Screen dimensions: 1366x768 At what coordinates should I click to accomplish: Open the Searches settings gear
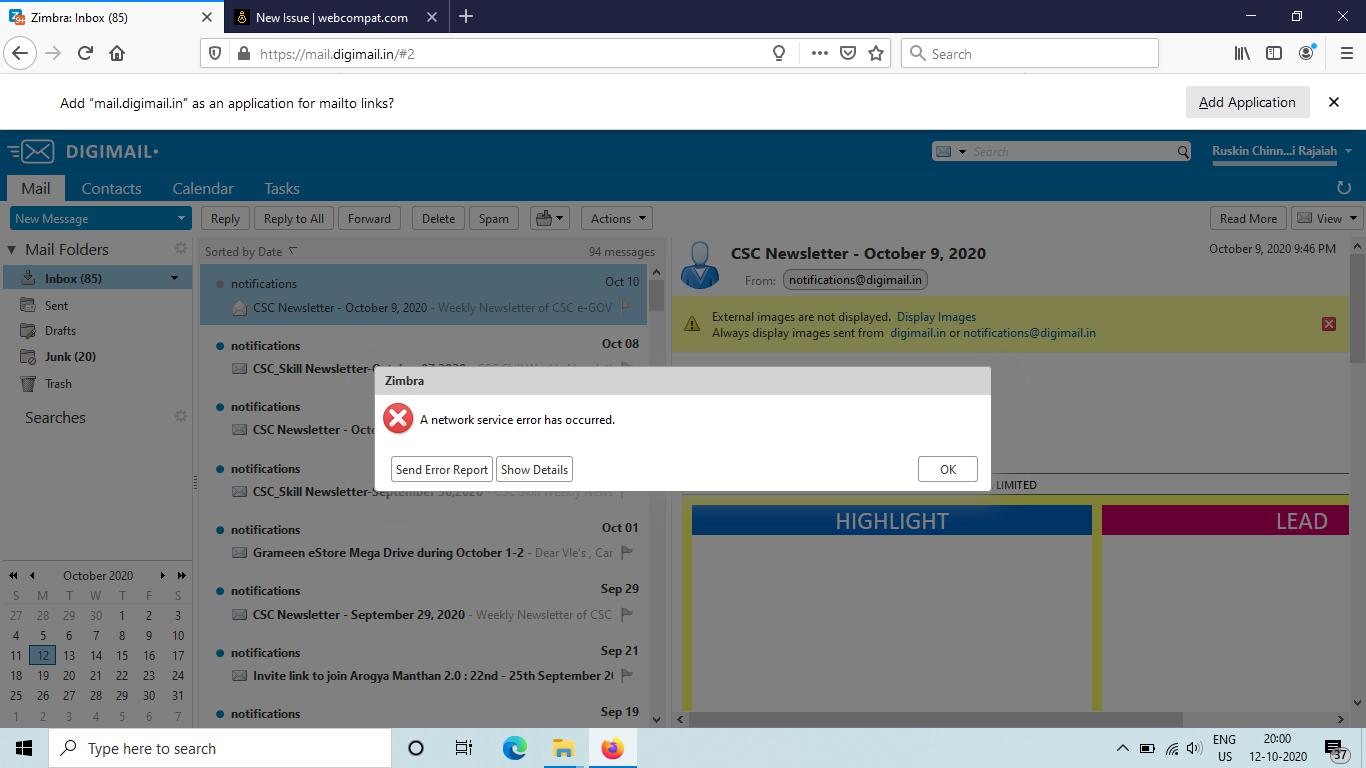[x=181, y=416]
